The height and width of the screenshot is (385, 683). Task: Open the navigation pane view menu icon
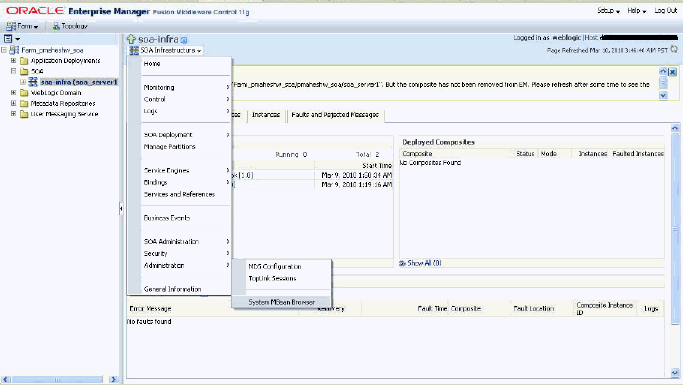(x=11, y=39)
